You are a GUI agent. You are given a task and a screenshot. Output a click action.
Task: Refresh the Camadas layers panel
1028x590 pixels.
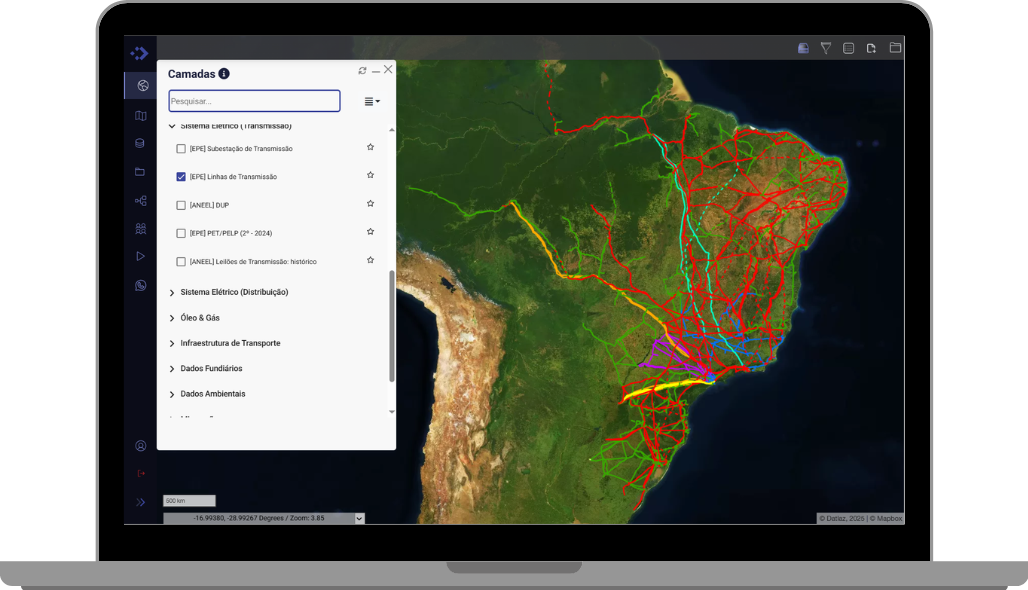[x=363, y=70]
